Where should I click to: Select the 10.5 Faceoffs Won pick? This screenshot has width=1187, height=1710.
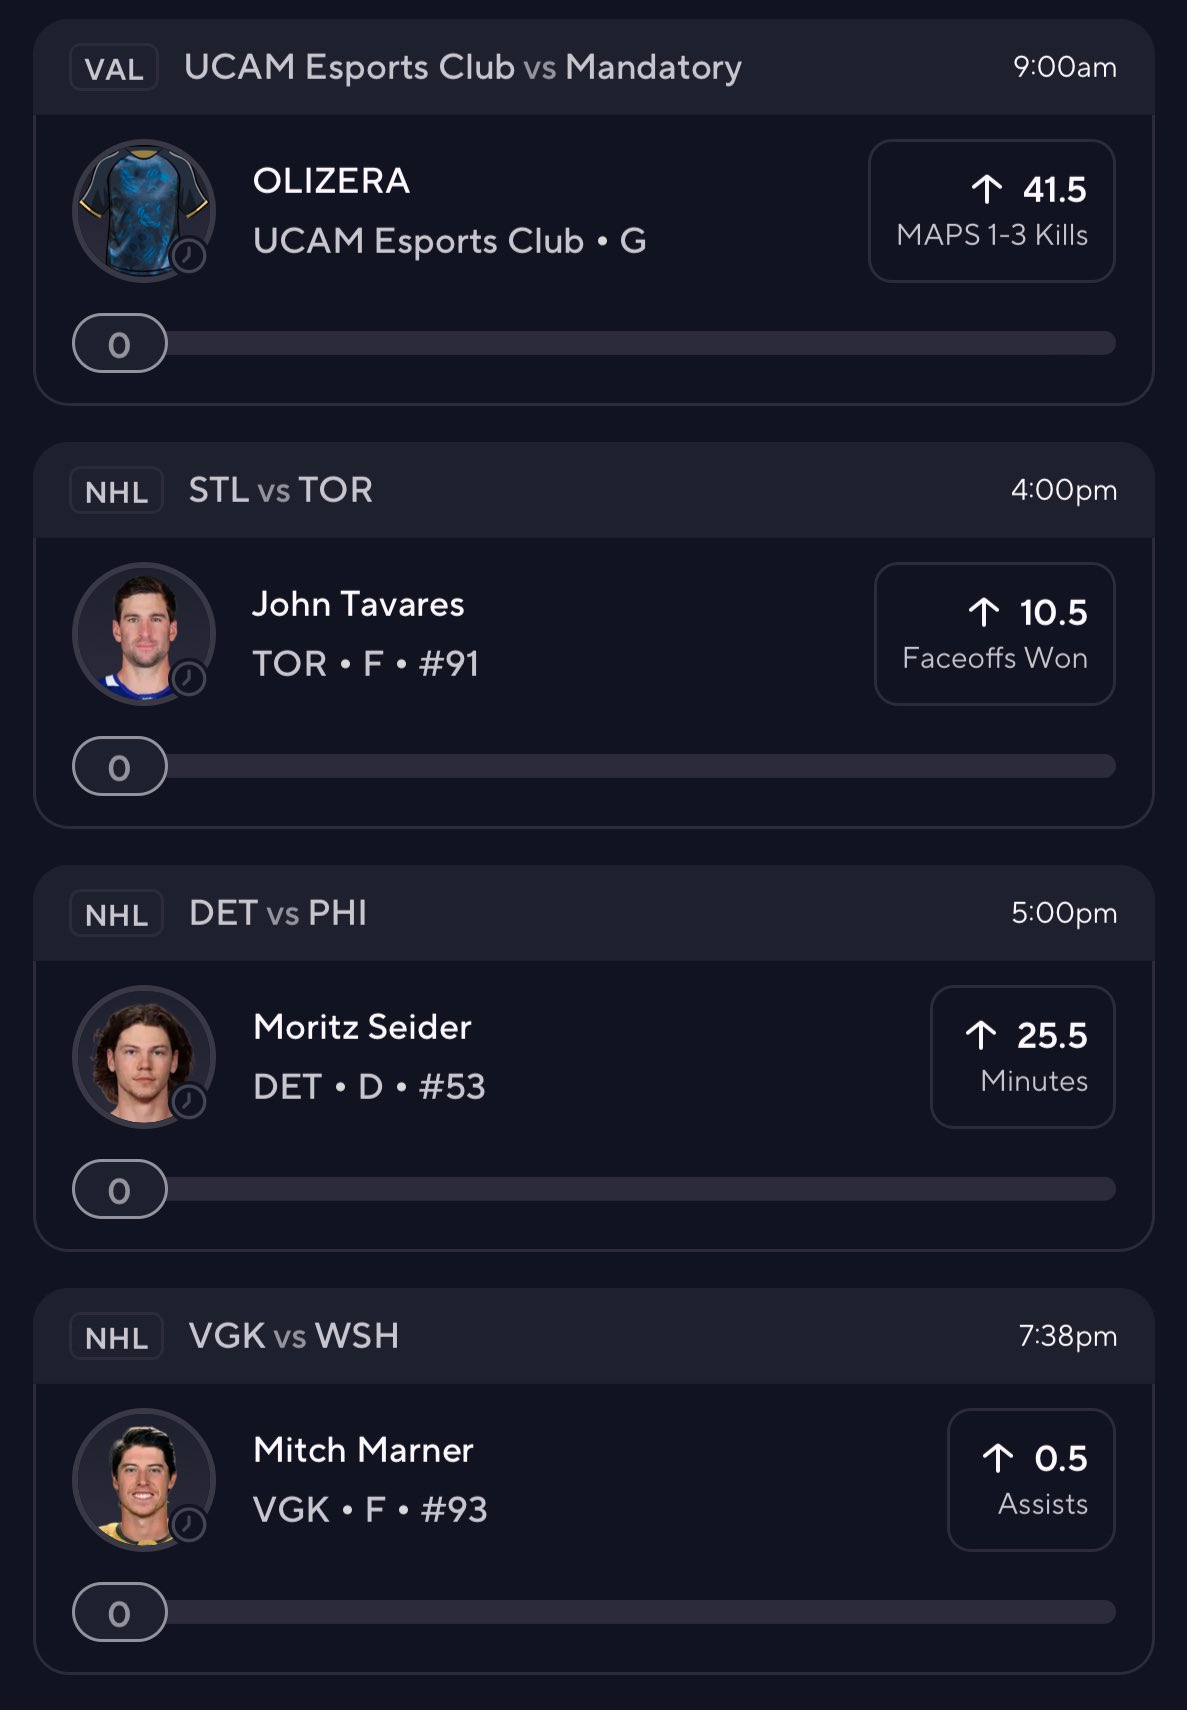point(994,634)
